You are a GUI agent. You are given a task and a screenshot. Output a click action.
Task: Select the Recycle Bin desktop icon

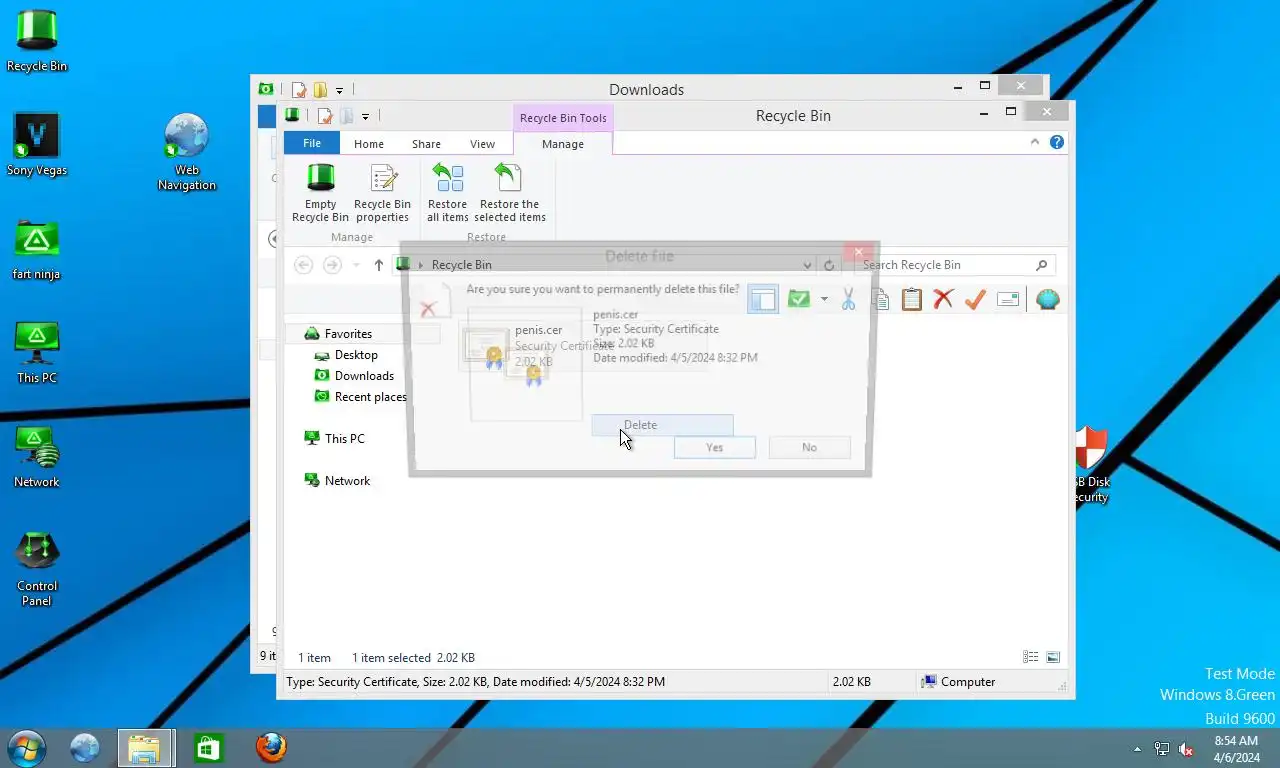[37, 42]
